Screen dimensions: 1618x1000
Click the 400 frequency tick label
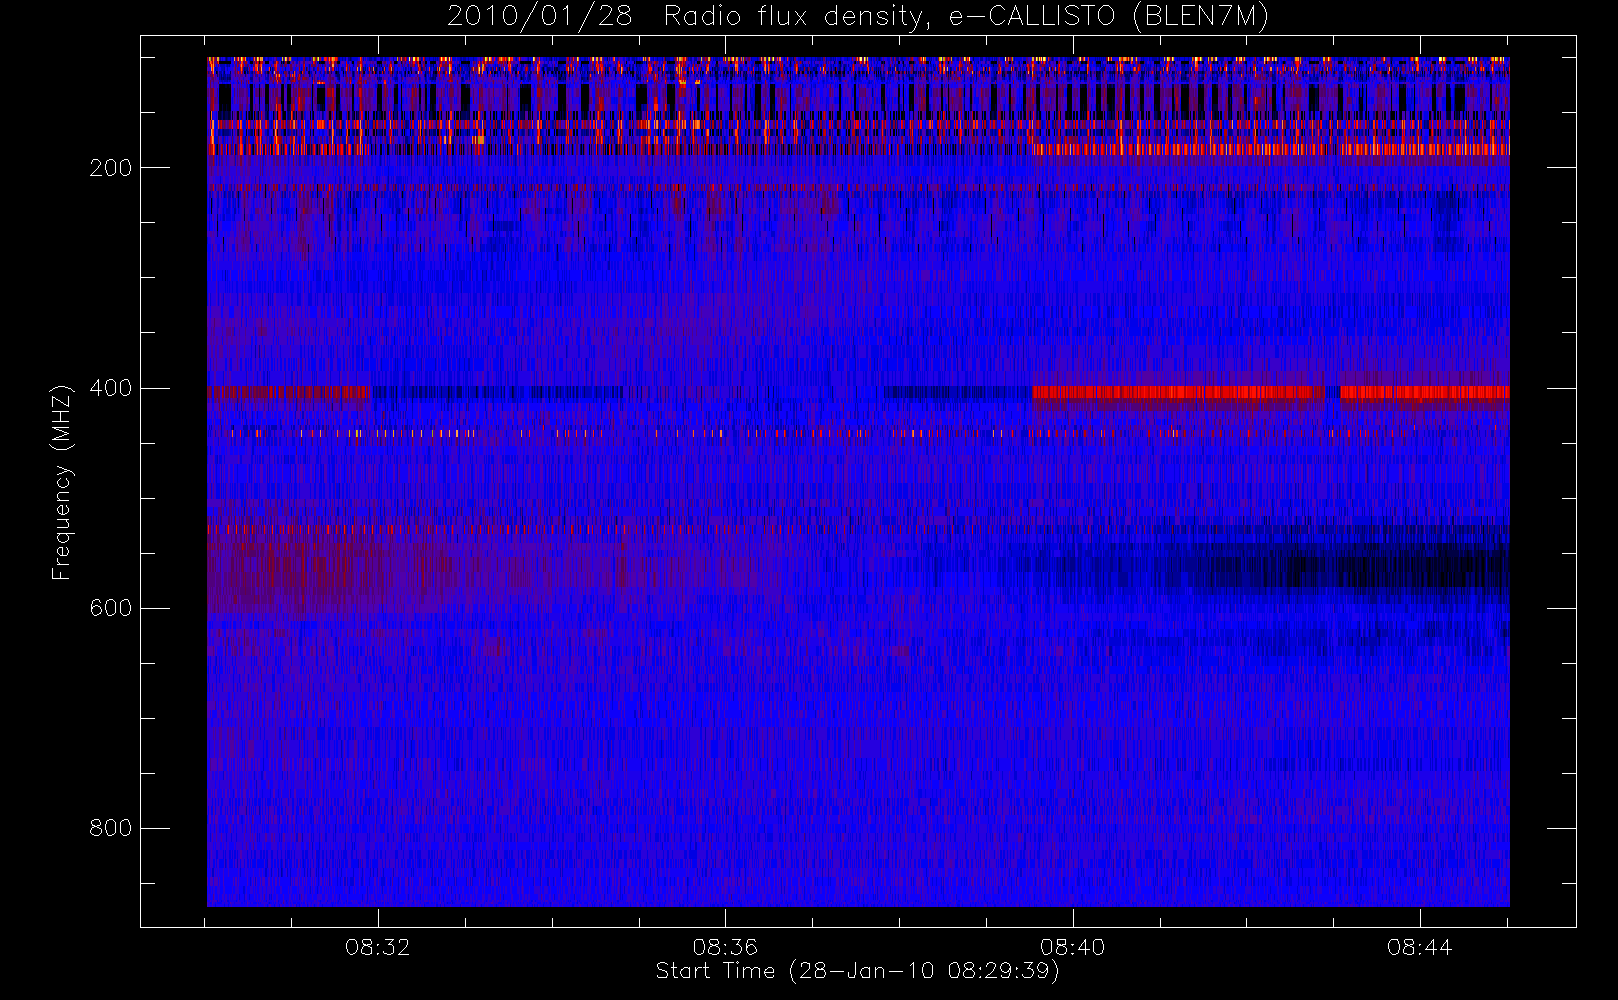pyautogui.click(x=110, y=388)
